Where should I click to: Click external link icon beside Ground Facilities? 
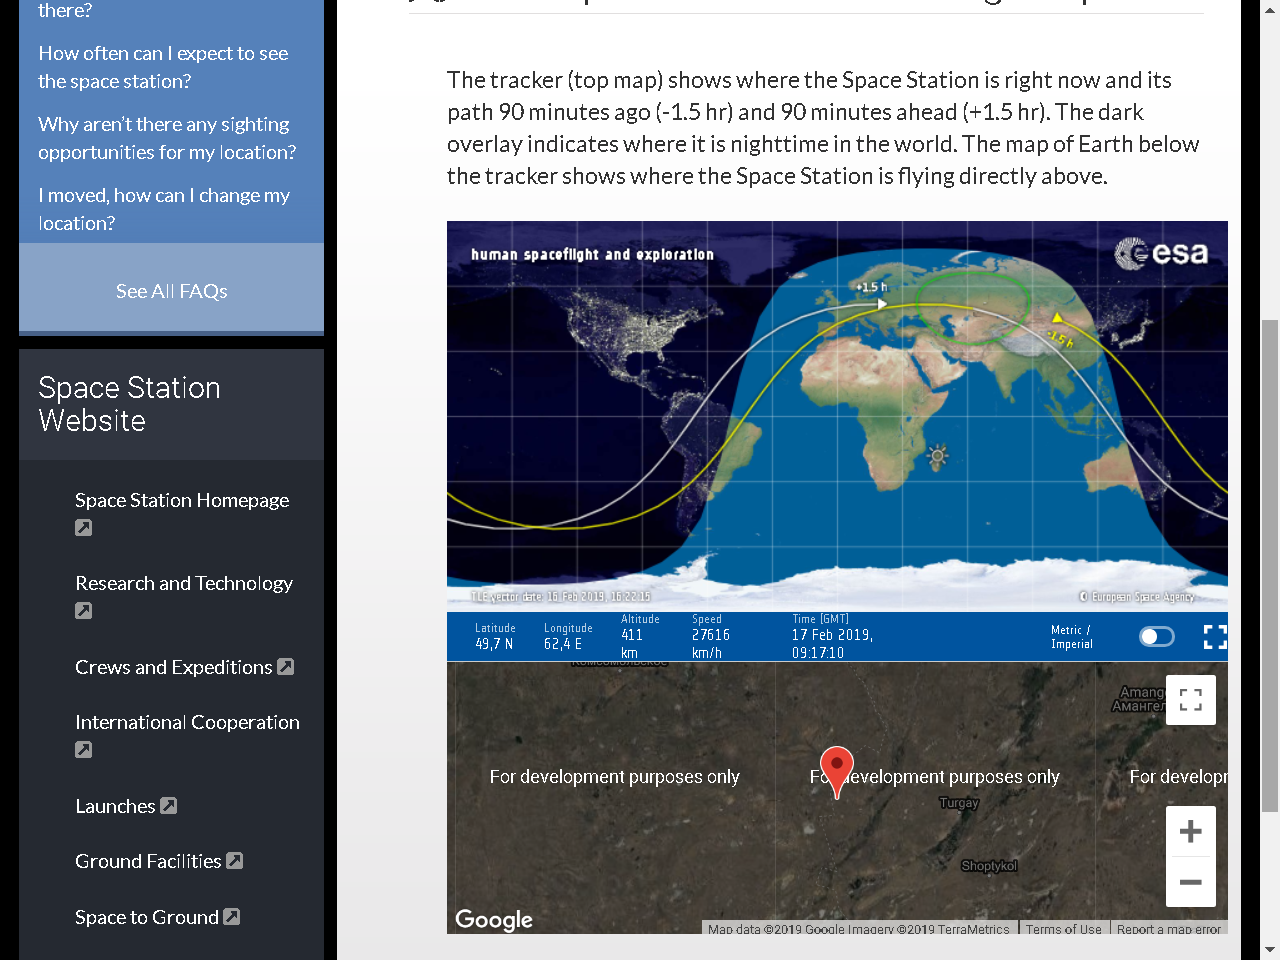[x=235, y=860]
